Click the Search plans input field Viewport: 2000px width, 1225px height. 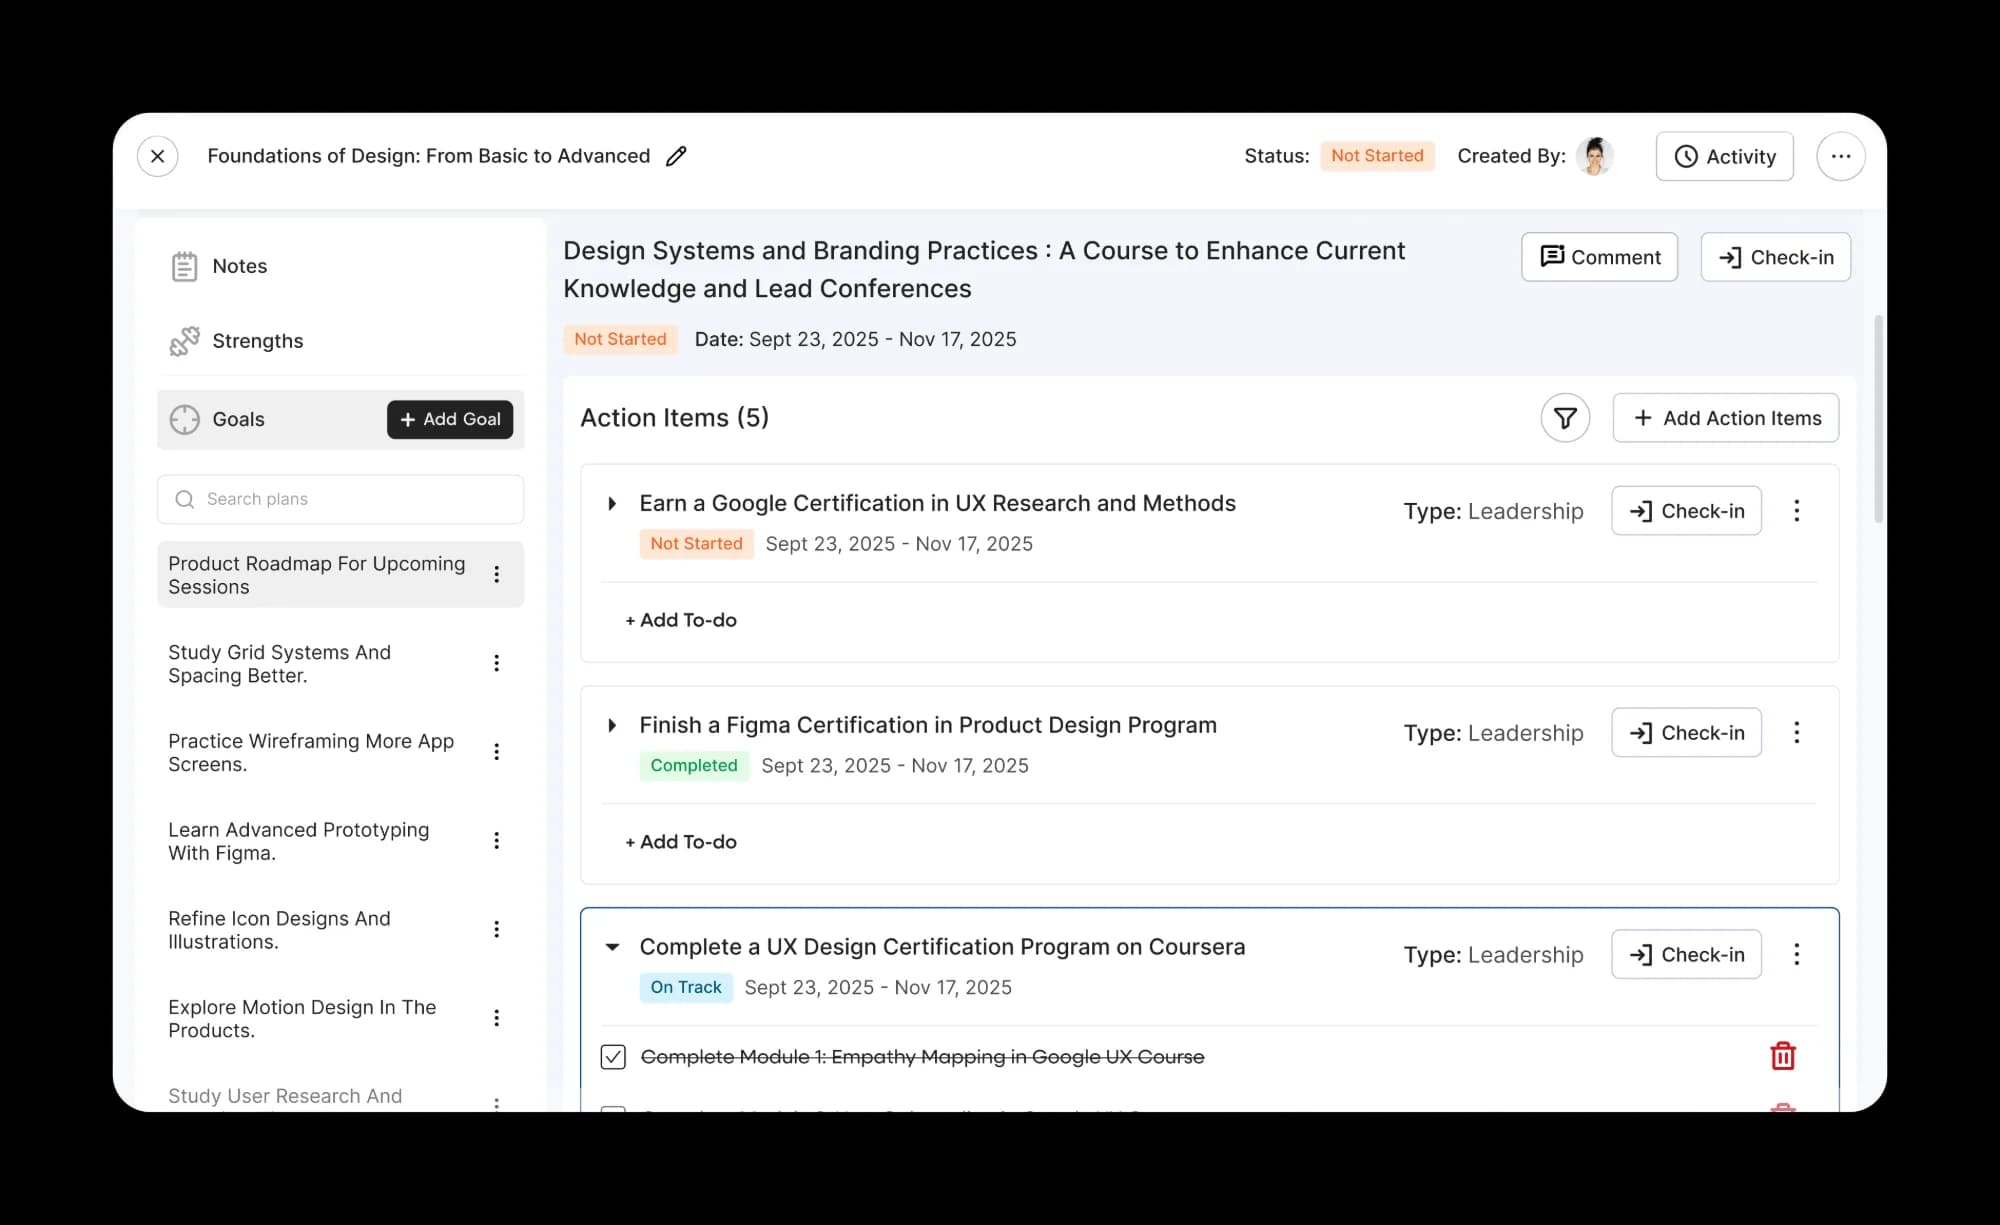pos(340,499)
